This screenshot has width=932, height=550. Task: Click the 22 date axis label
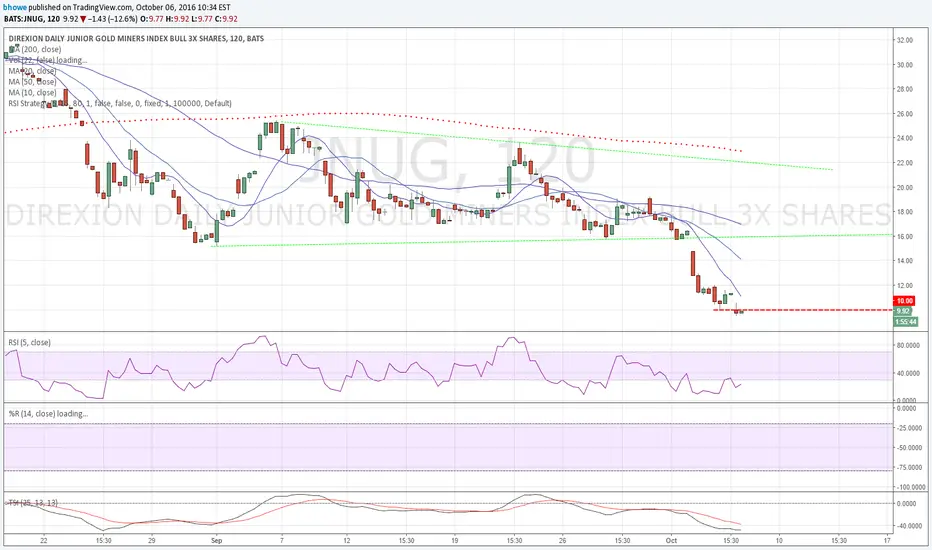(x=43, y=540)
